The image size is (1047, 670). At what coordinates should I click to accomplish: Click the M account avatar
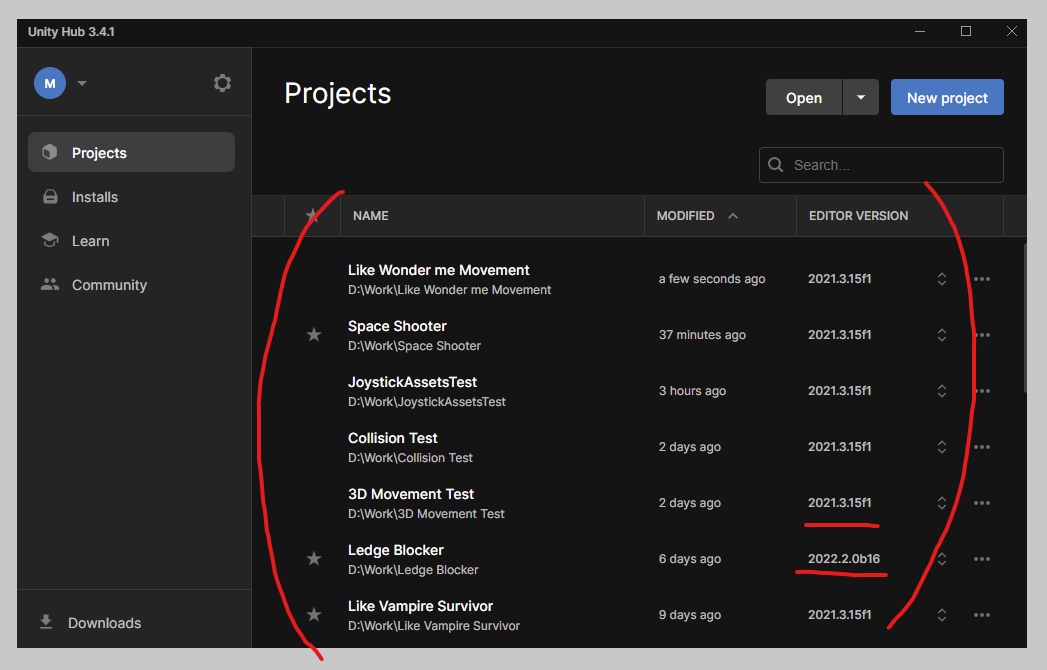coord(50,83)
